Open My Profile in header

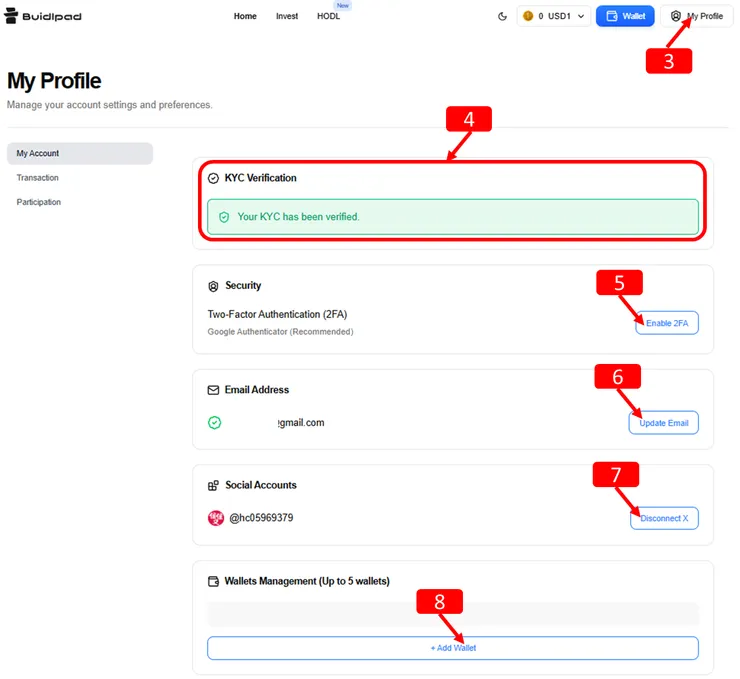(x=697, y=16)
